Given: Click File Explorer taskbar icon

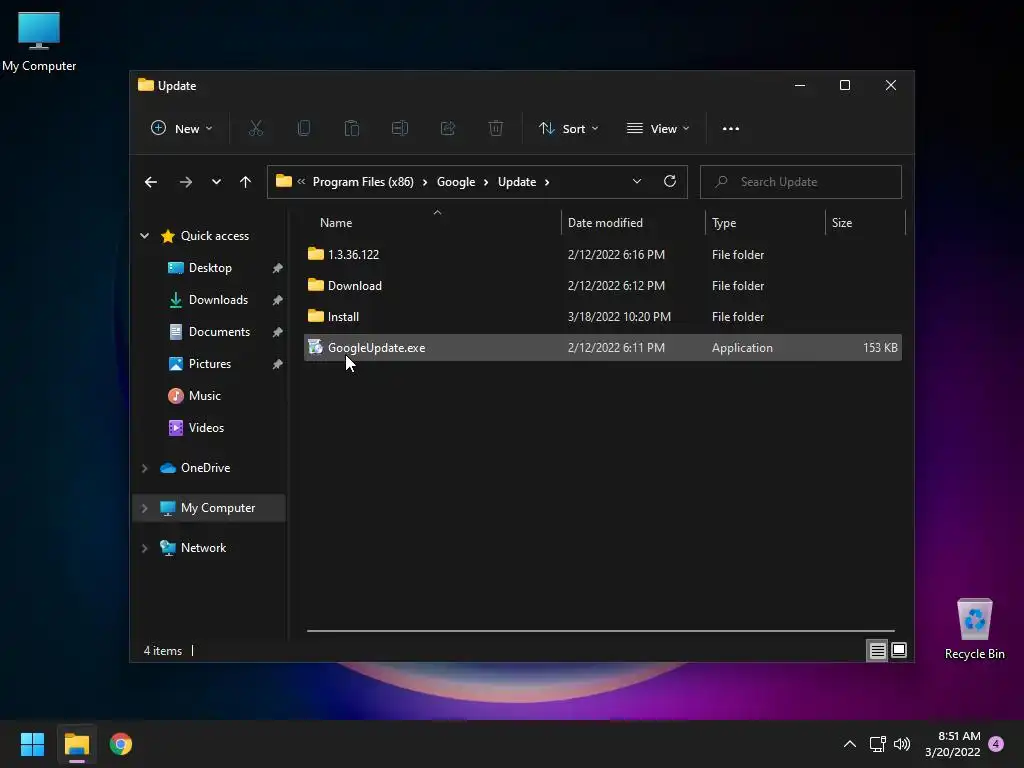Looking at the screenshot, I should [76, 744].
